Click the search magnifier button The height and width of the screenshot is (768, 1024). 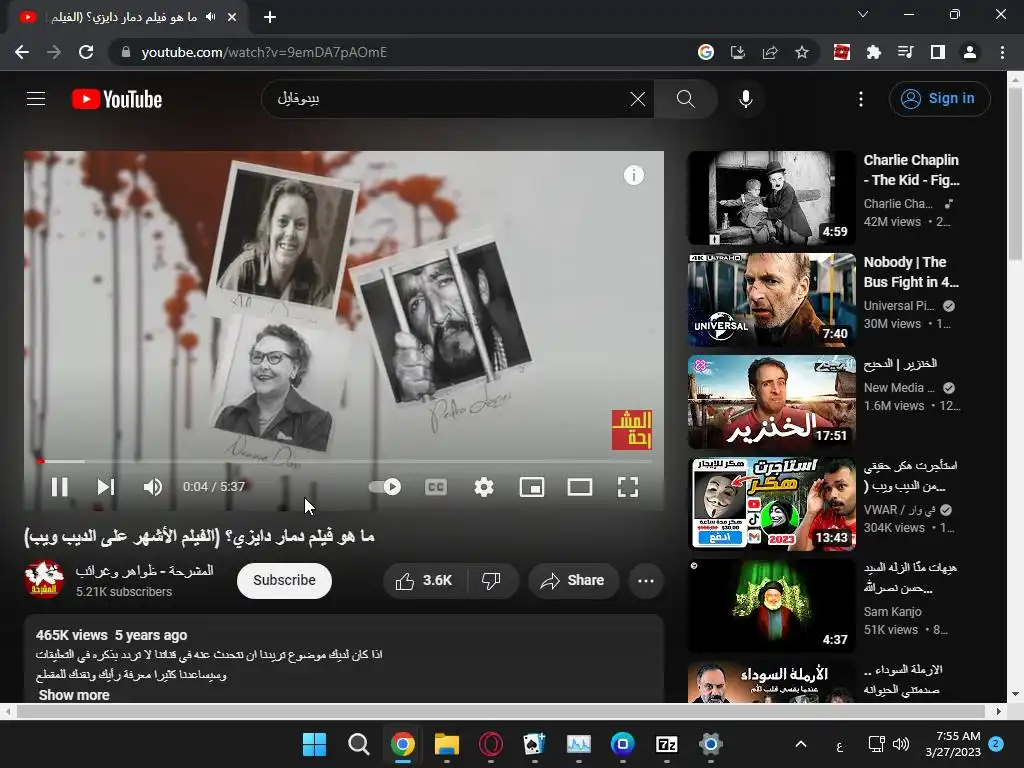pos(685,99)
